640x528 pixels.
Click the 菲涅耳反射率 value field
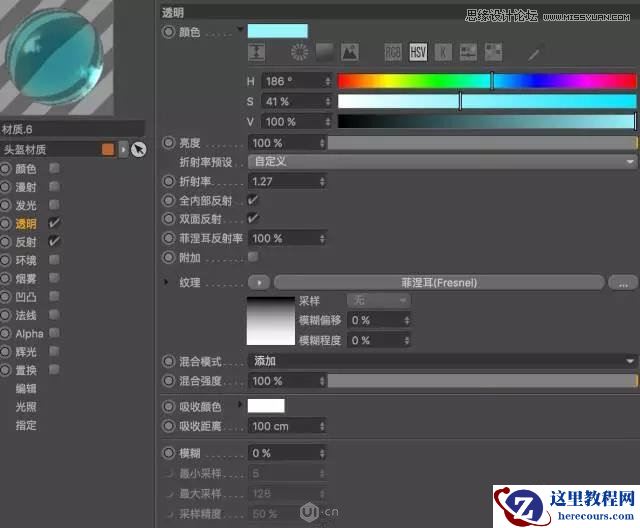(287, 239)
